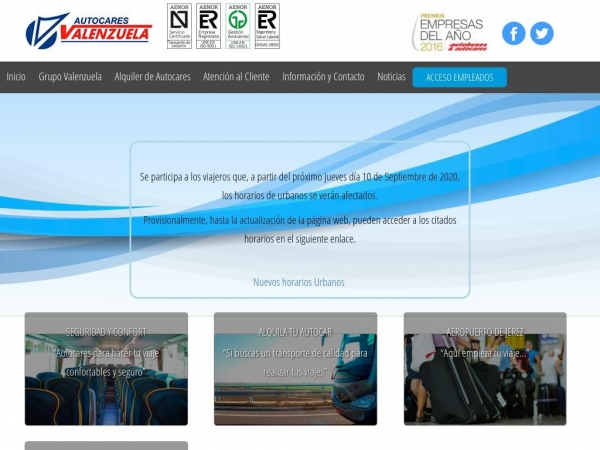
Task: Visit the Facebook page icon
Action: [x=514, y=33]
